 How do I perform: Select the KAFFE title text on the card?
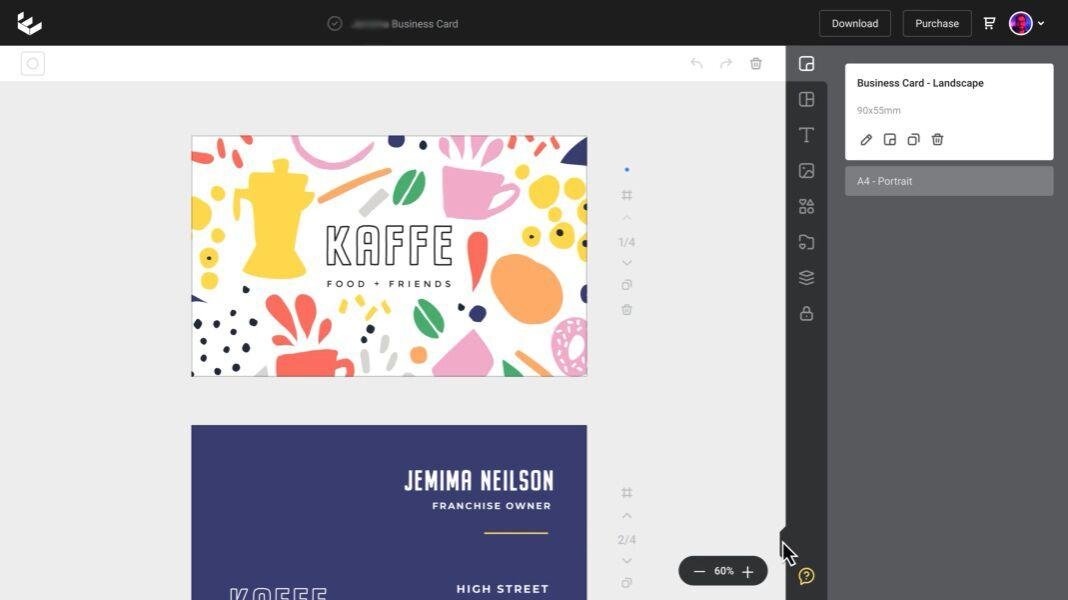[389, 246]
